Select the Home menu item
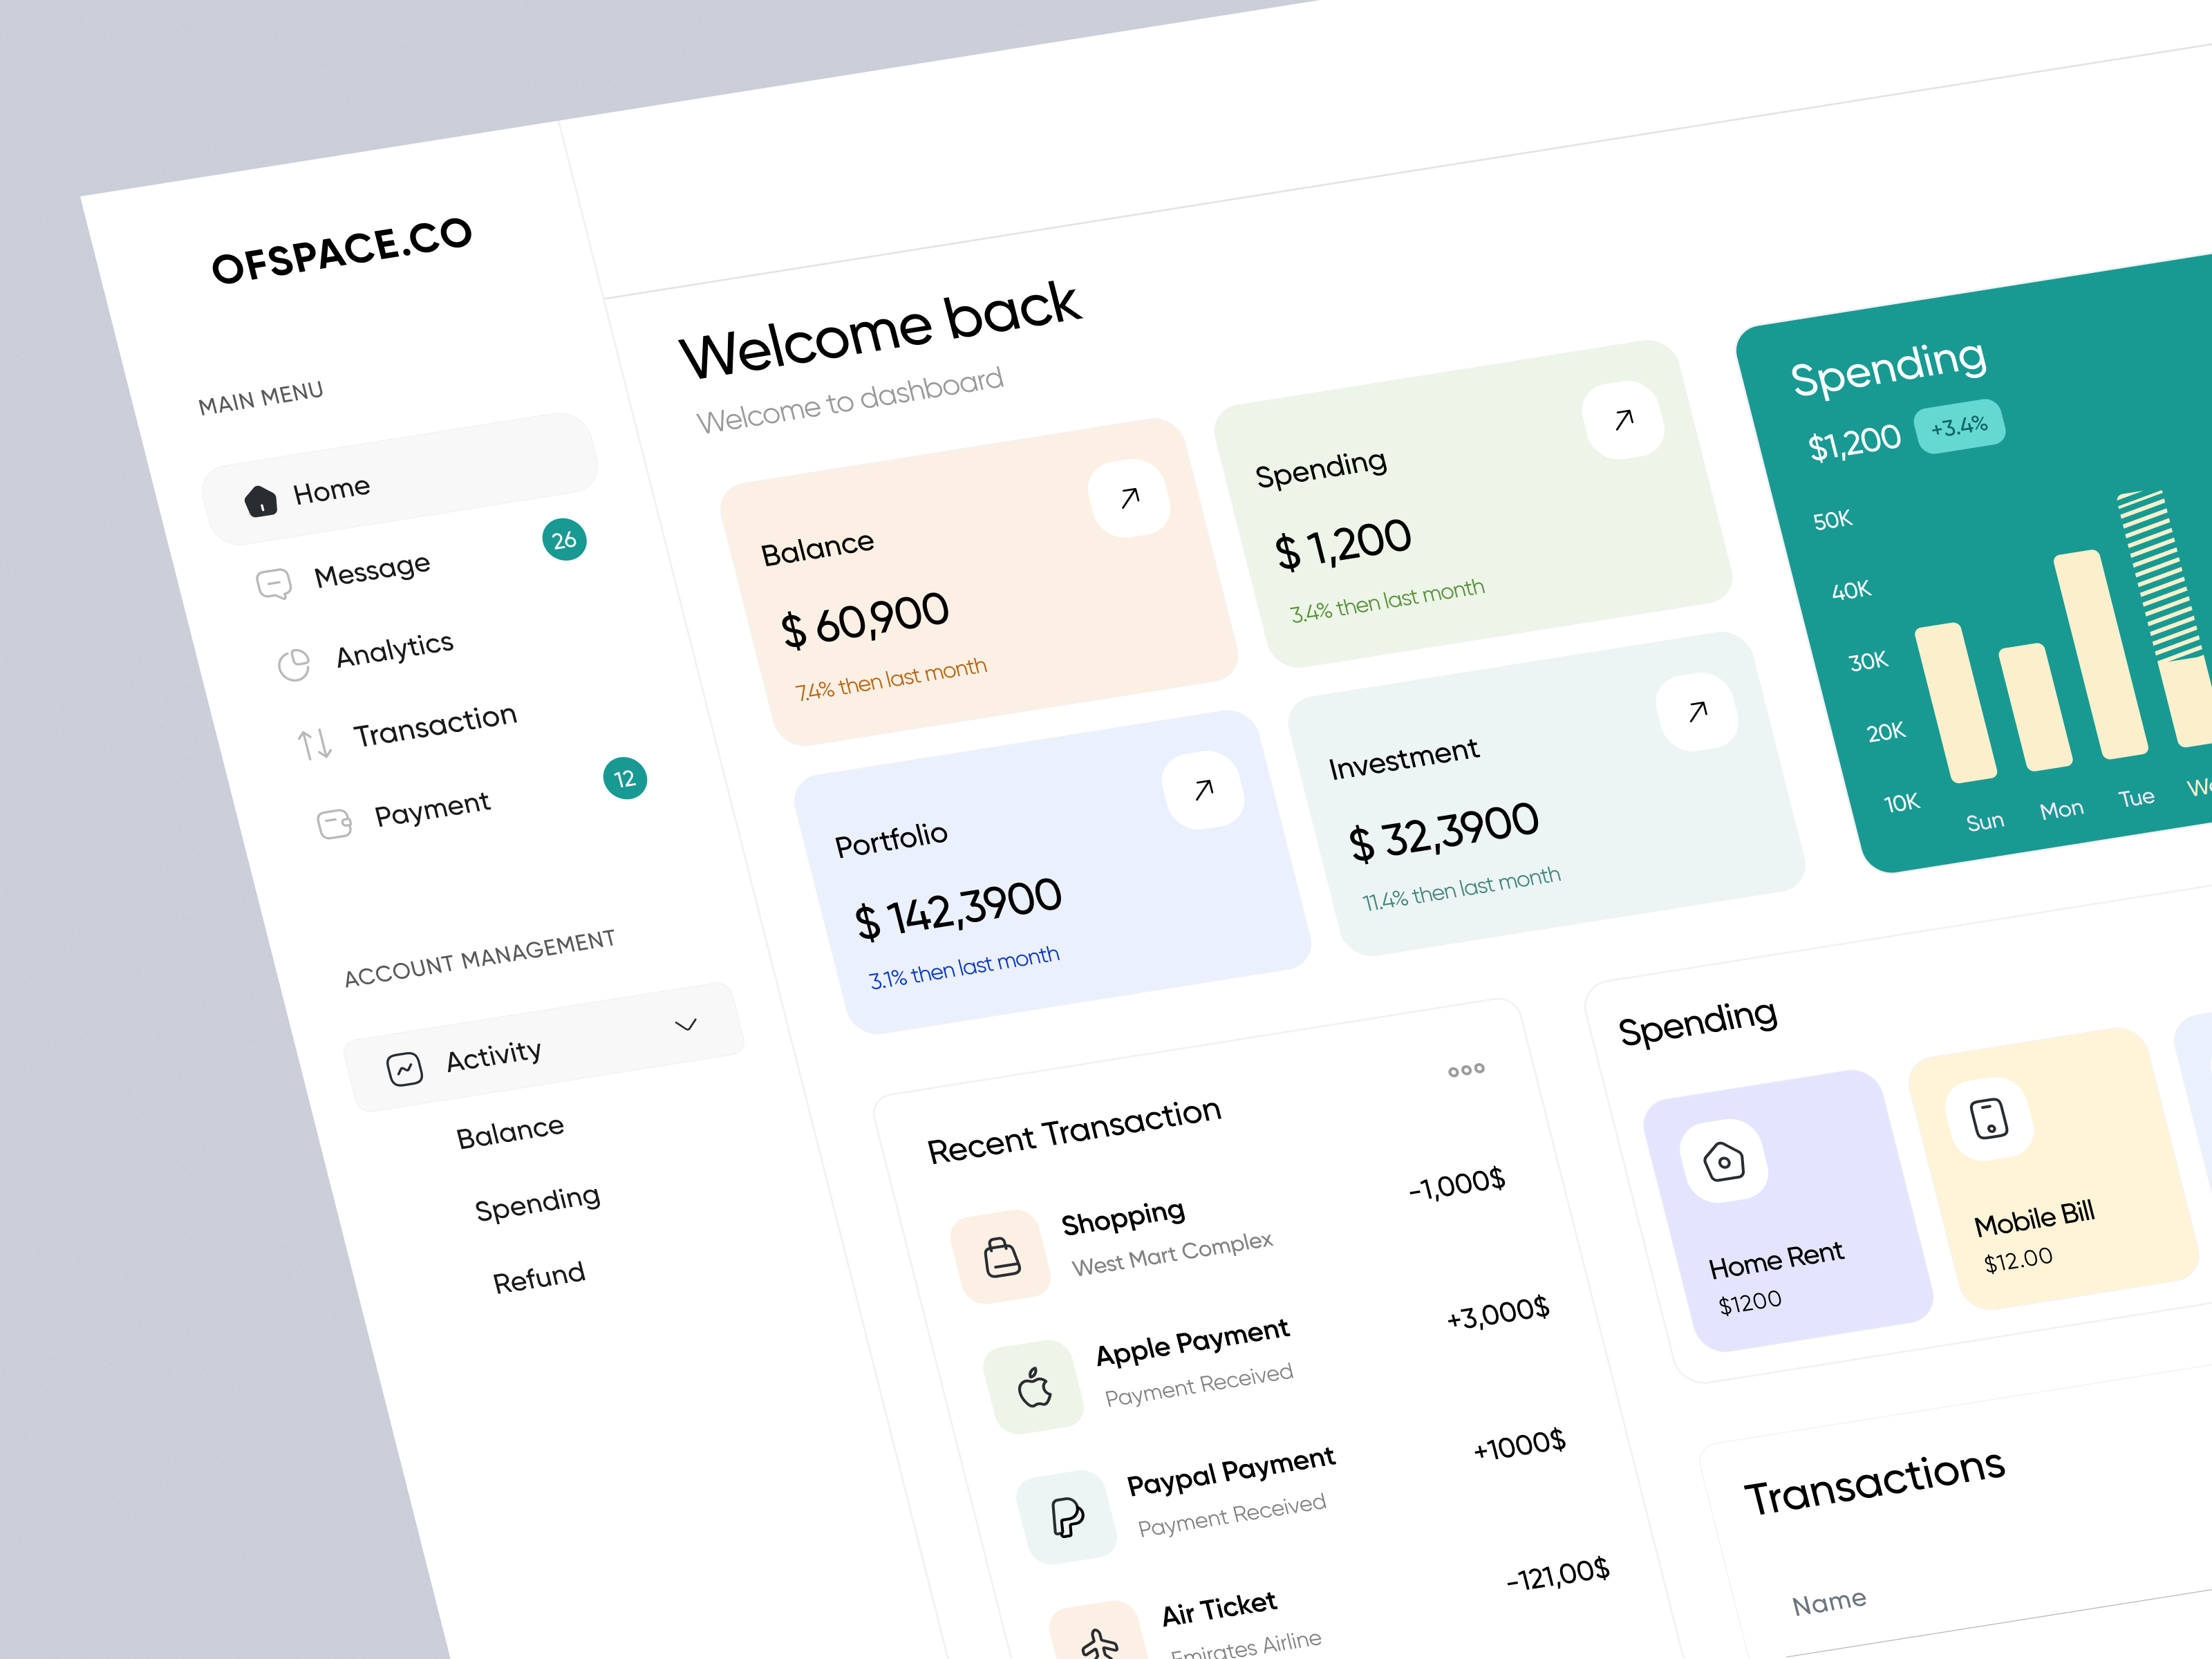2212x1659 pixels. click(331, 490)
